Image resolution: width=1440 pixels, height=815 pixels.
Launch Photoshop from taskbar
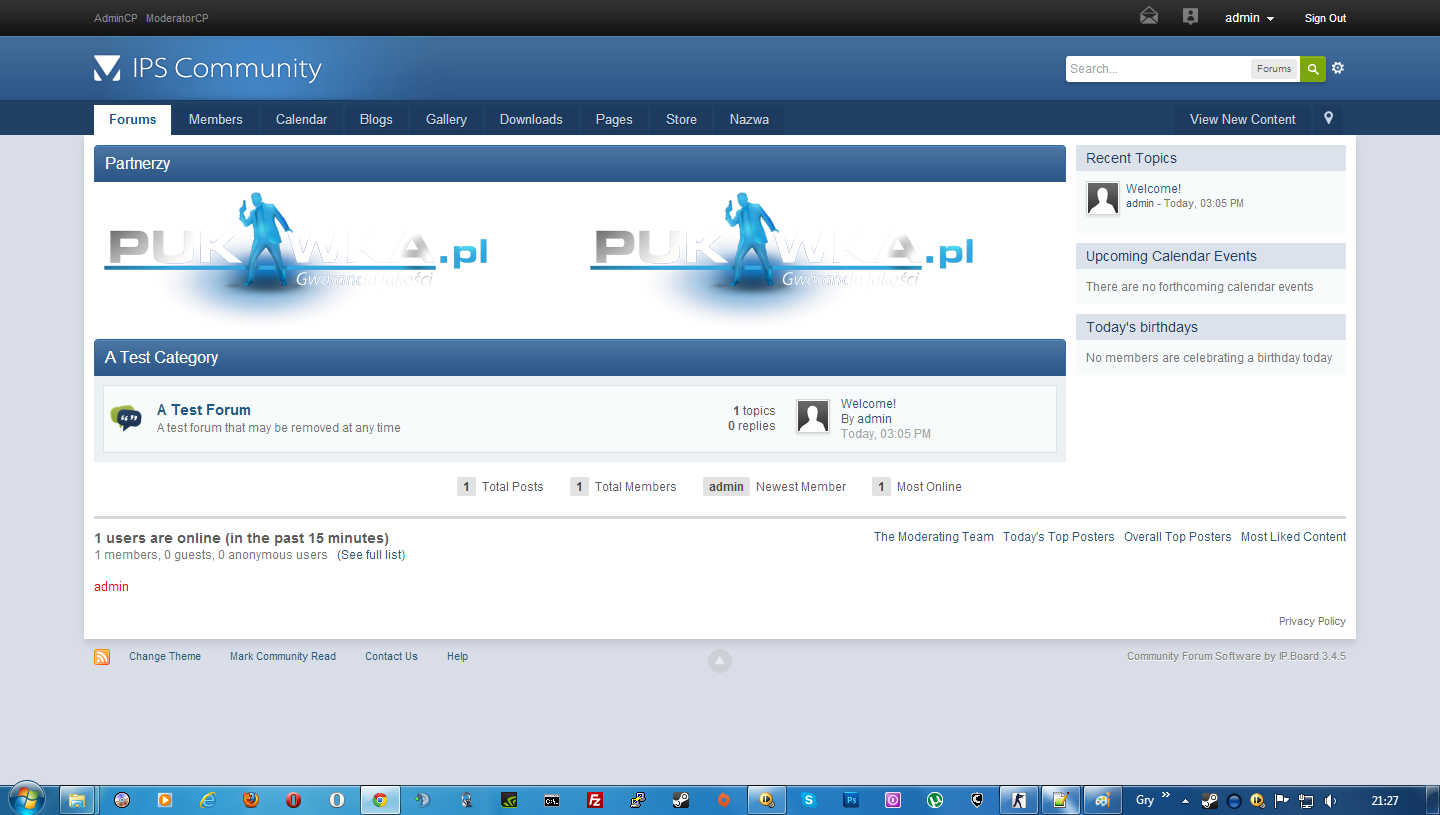[852, 800]
